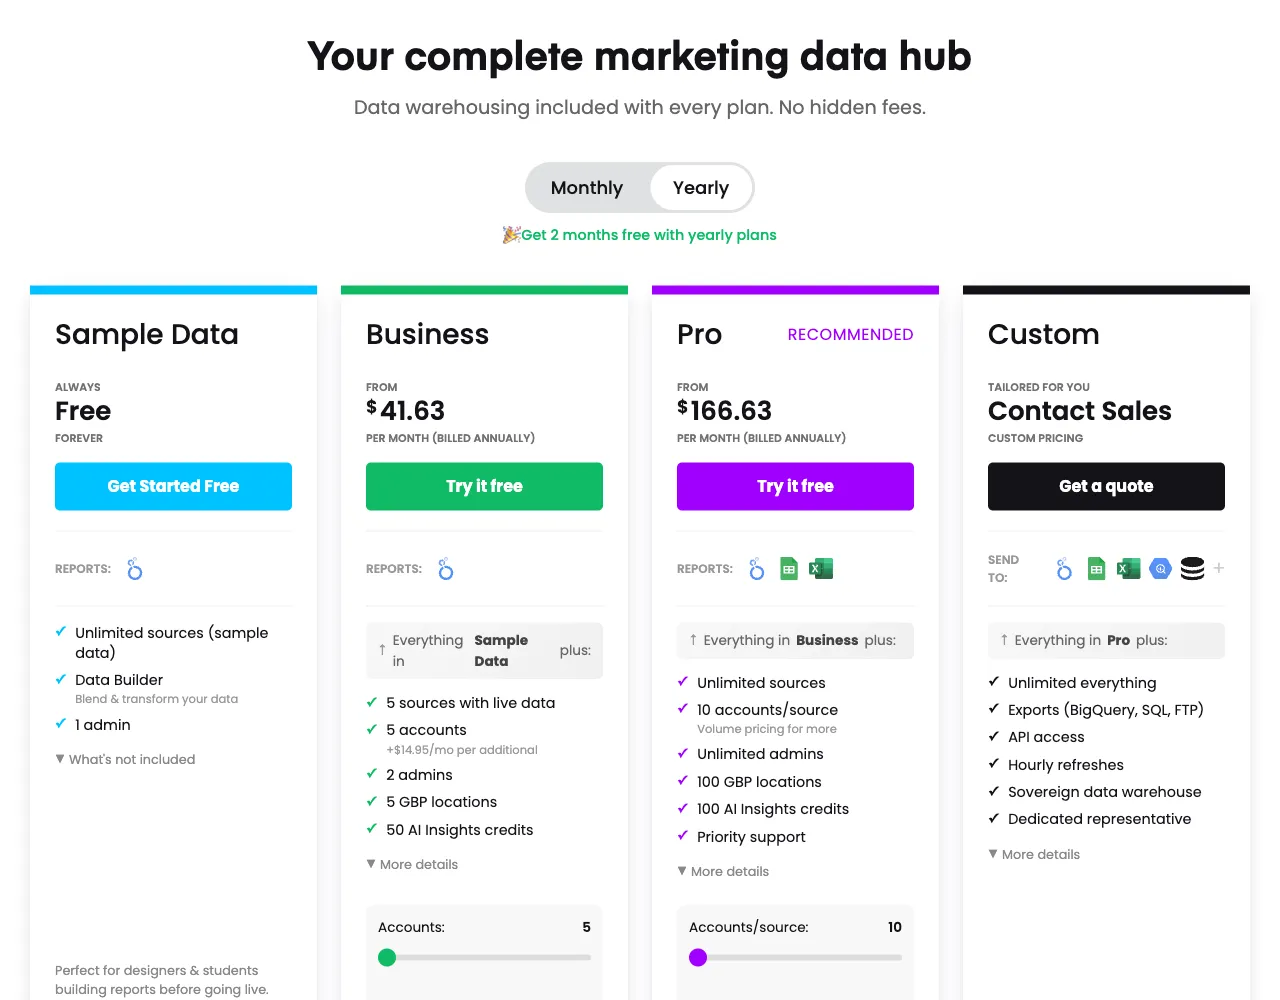Expand More details under Custom plan
This screenshot has height=1000, width=1280.
(x=1034, y=854)
